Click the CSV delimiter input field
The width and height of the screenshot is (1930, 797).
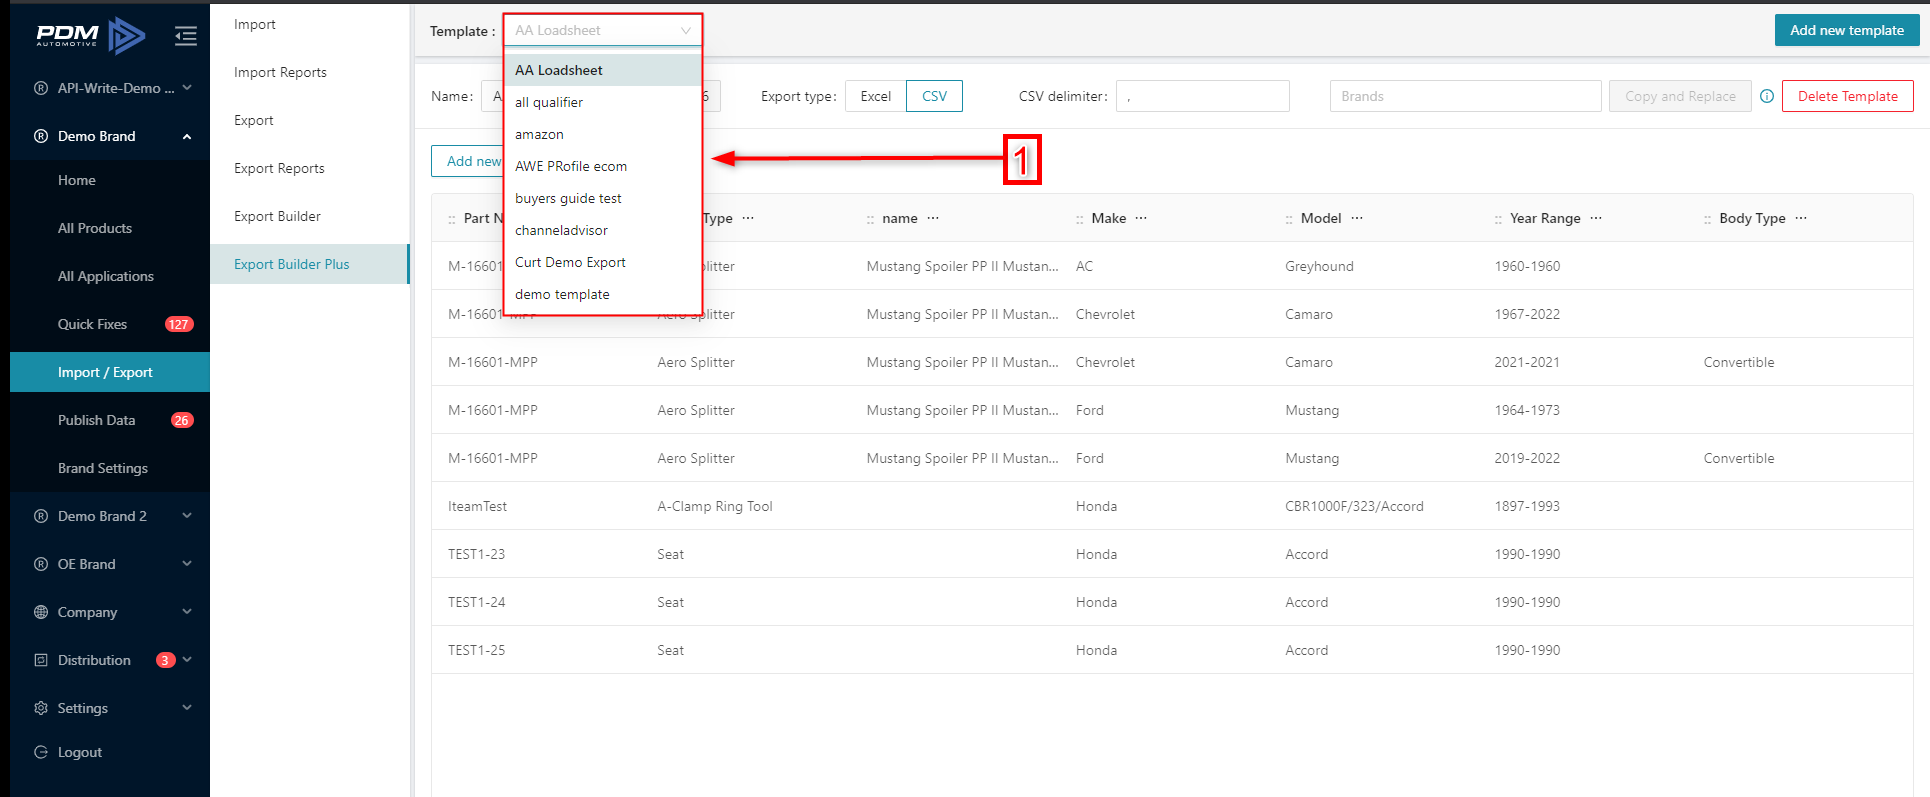coord(1203,96)
